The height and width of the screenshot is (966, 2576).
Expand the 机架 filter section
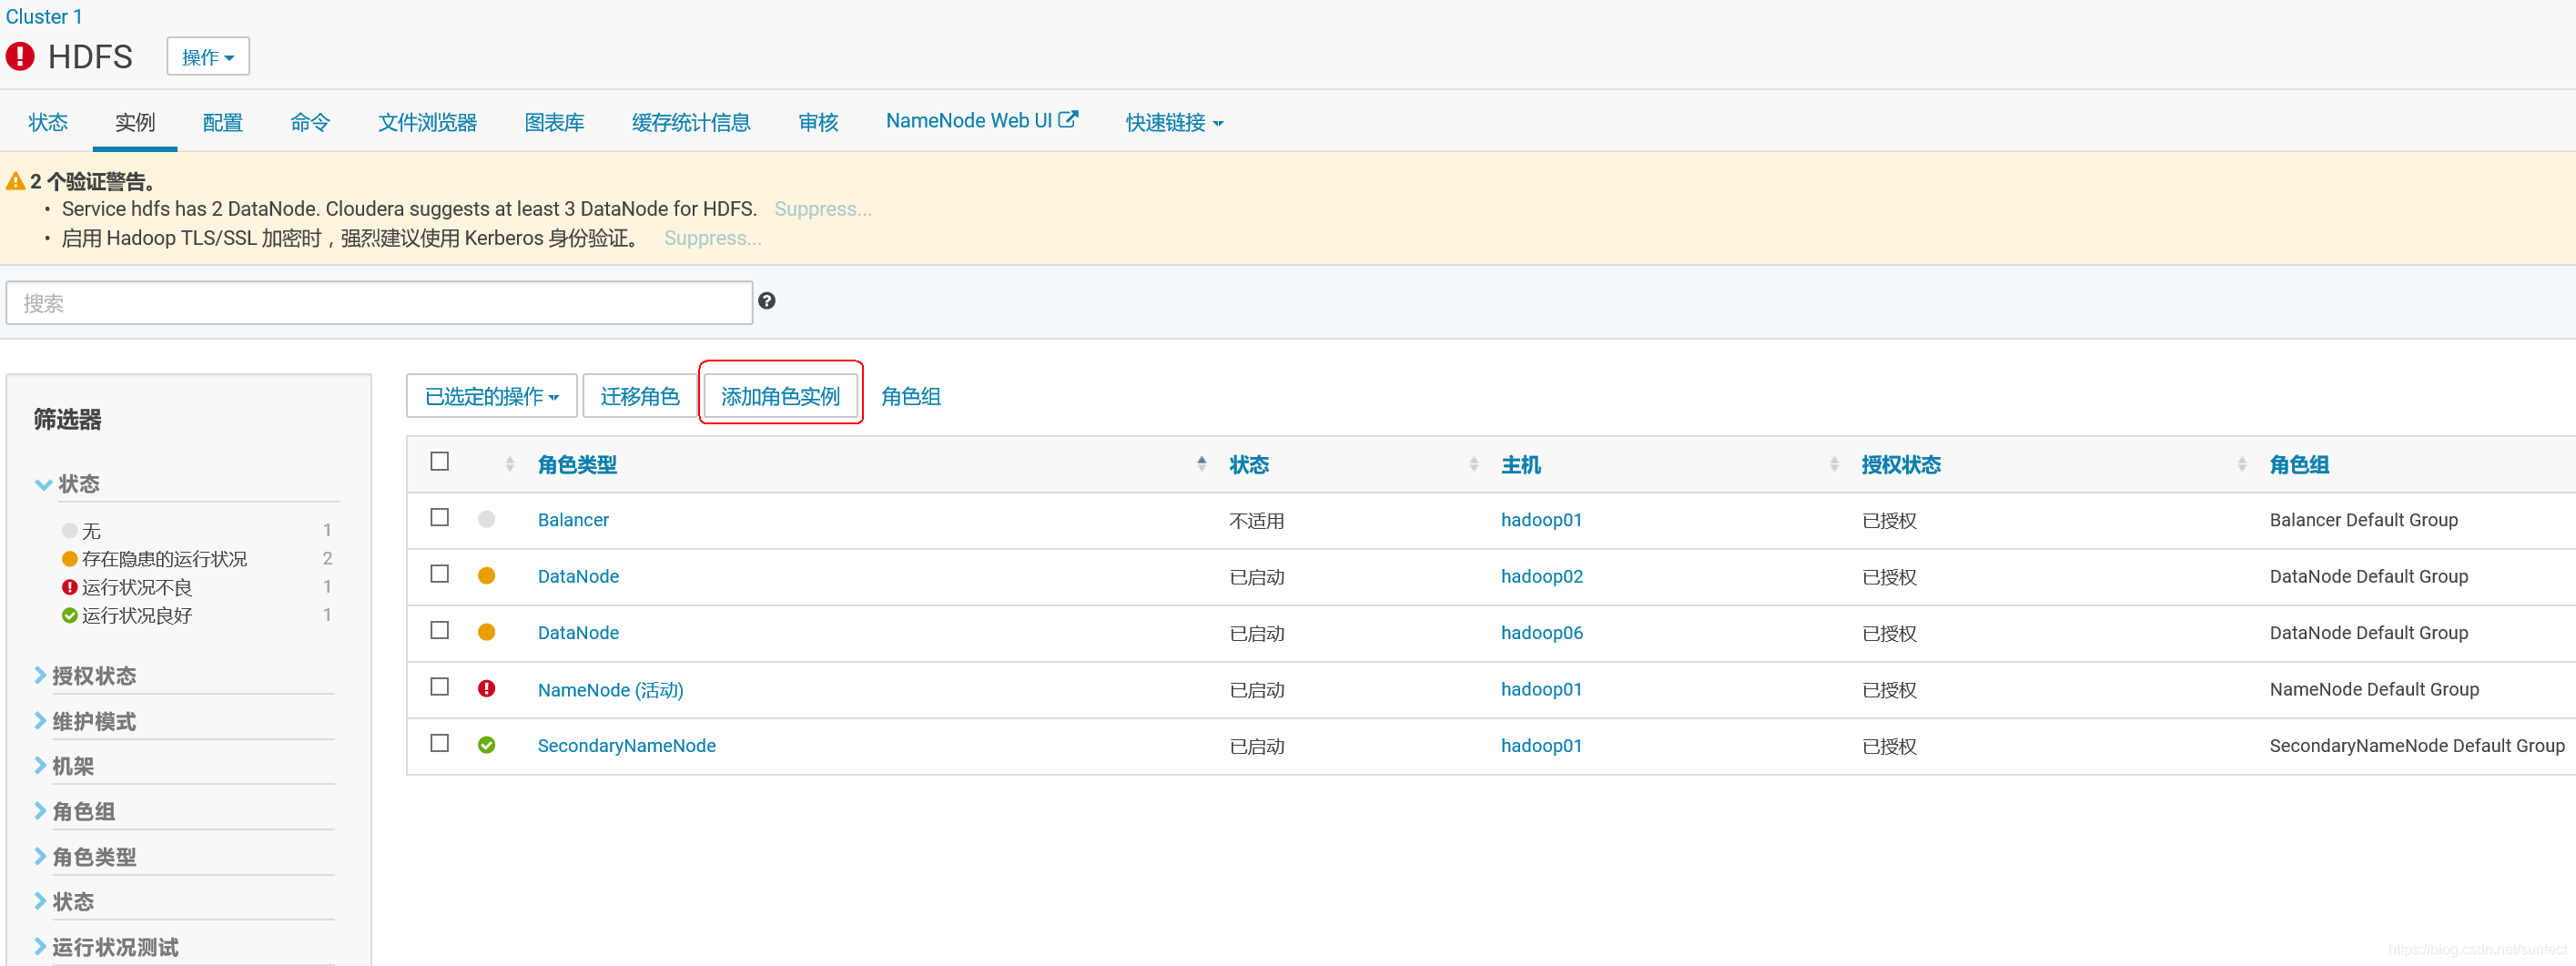[65, 766]
